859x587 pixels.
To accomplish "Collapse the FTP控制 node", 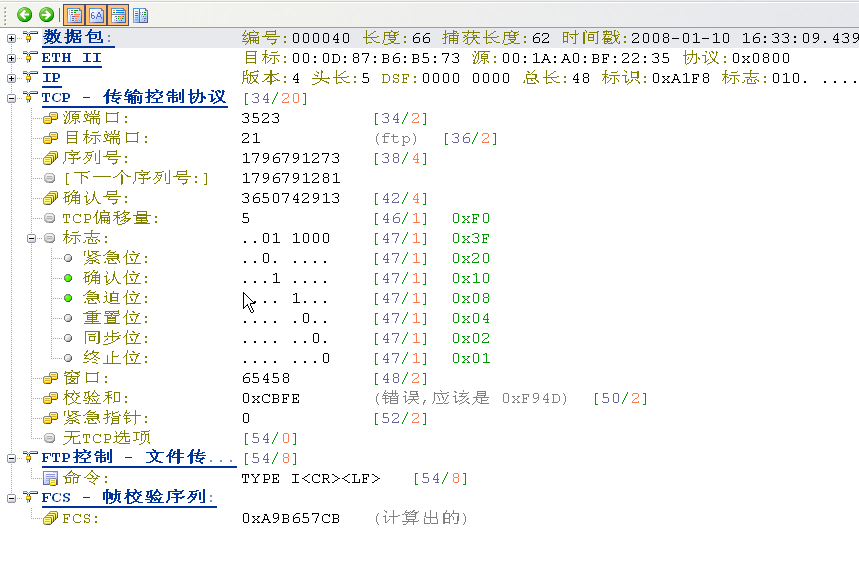I will (11, 458).
